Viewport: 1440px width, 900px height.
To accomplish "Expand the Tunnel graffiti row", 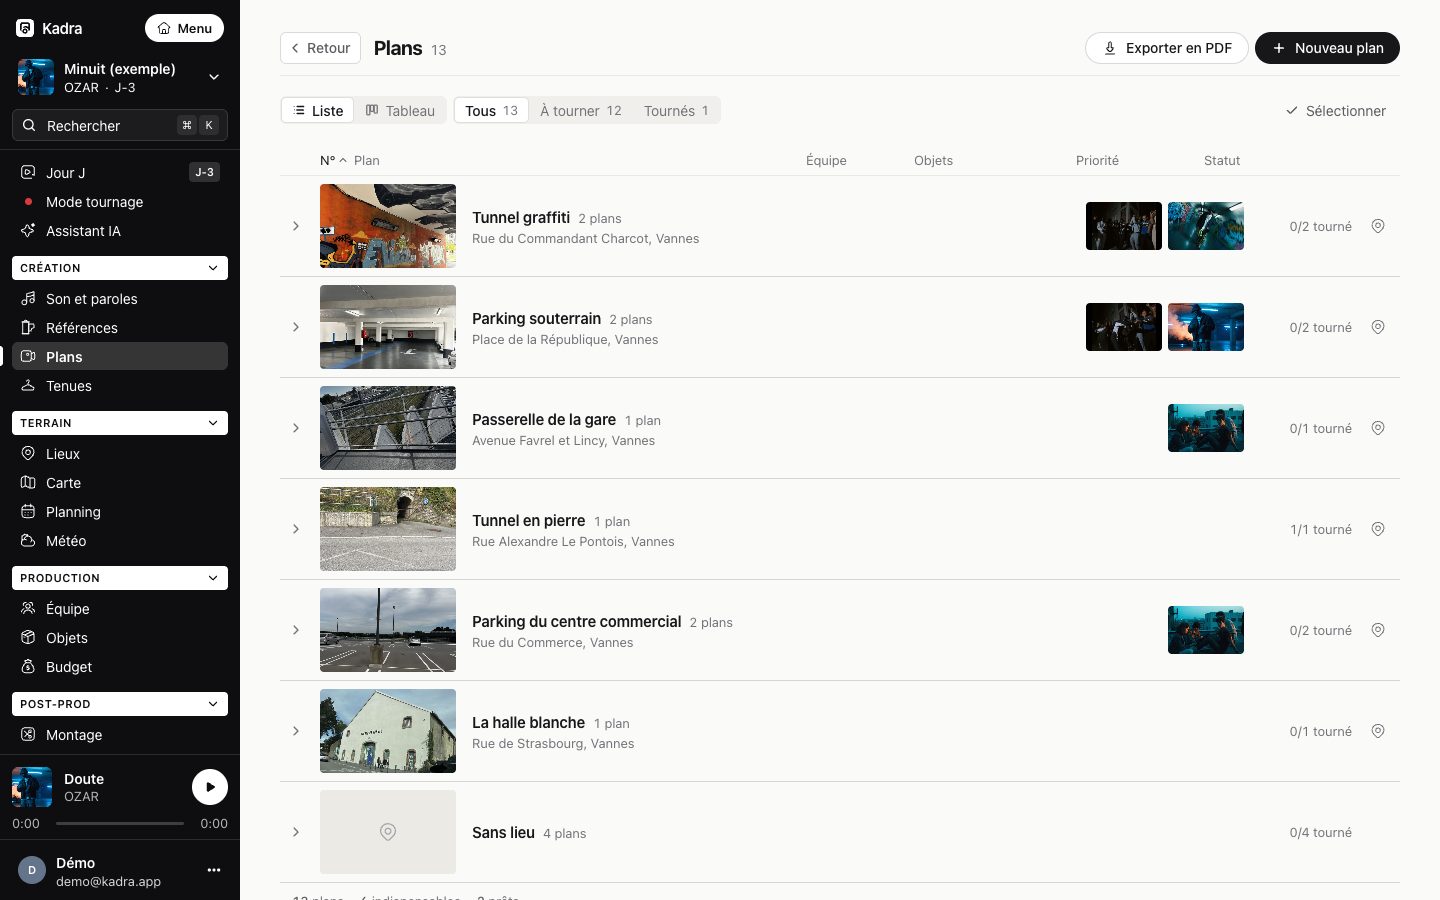I will (296, 226).
